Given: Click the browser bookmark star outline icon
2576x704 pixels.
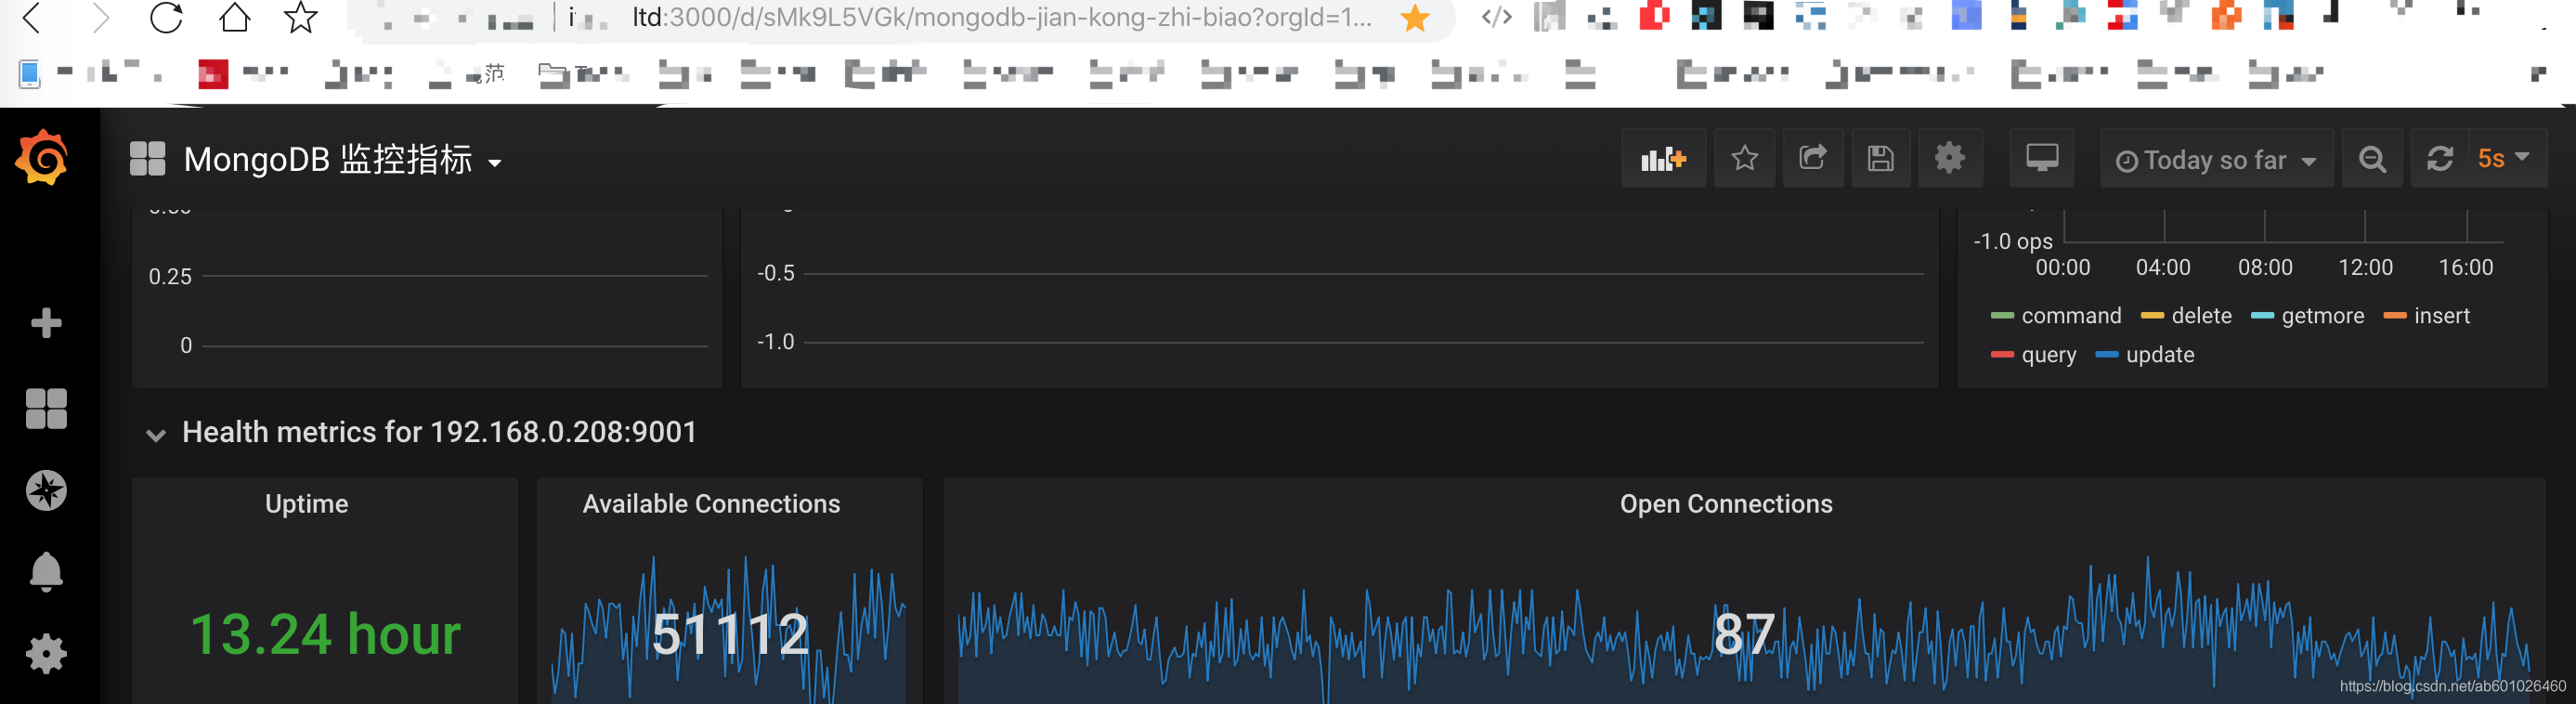Looking at the screenshot, I should (x=300, y=17).
